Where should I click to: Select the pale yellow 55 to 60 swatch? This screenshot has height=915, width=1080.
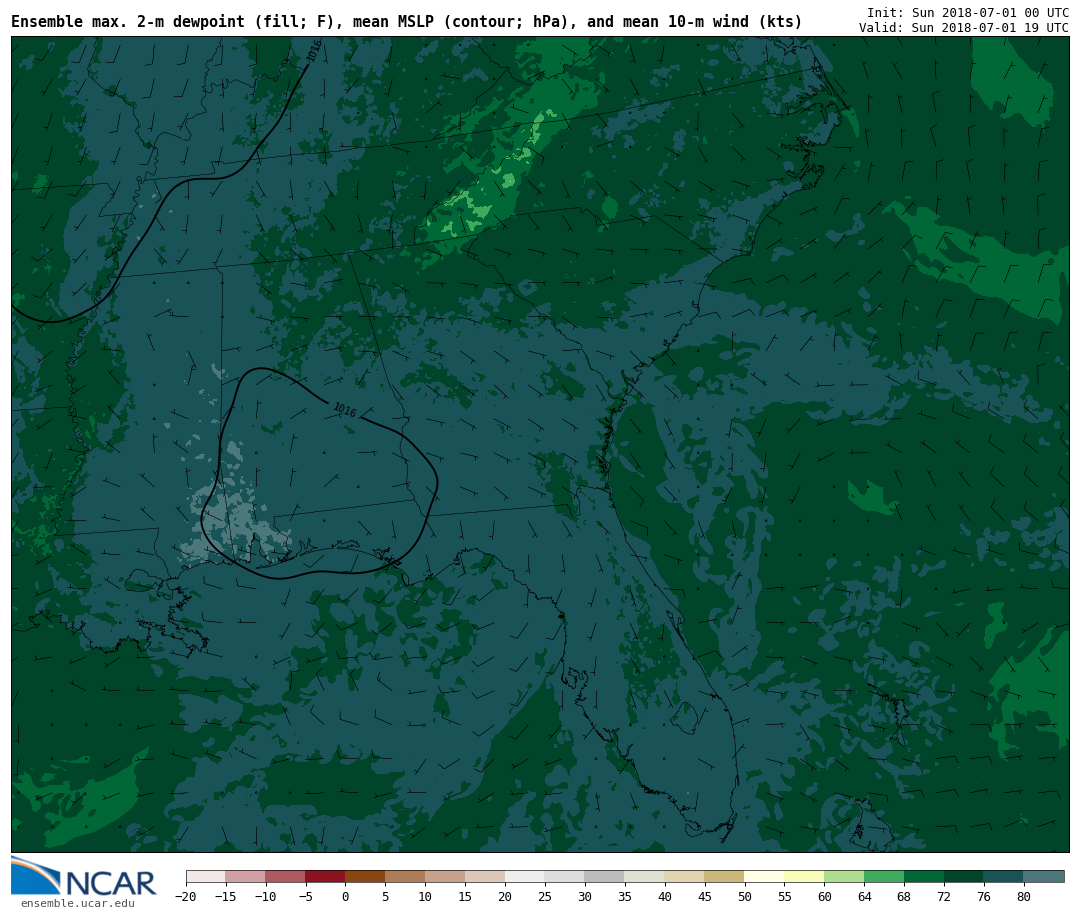pyautogui.click(x=804, y=876)
